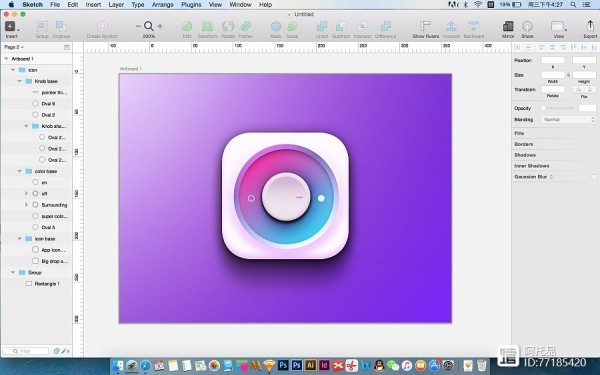Click the Ungroup toolbar icon
This screenshot has width=600, height=375.
pos(61,27)
